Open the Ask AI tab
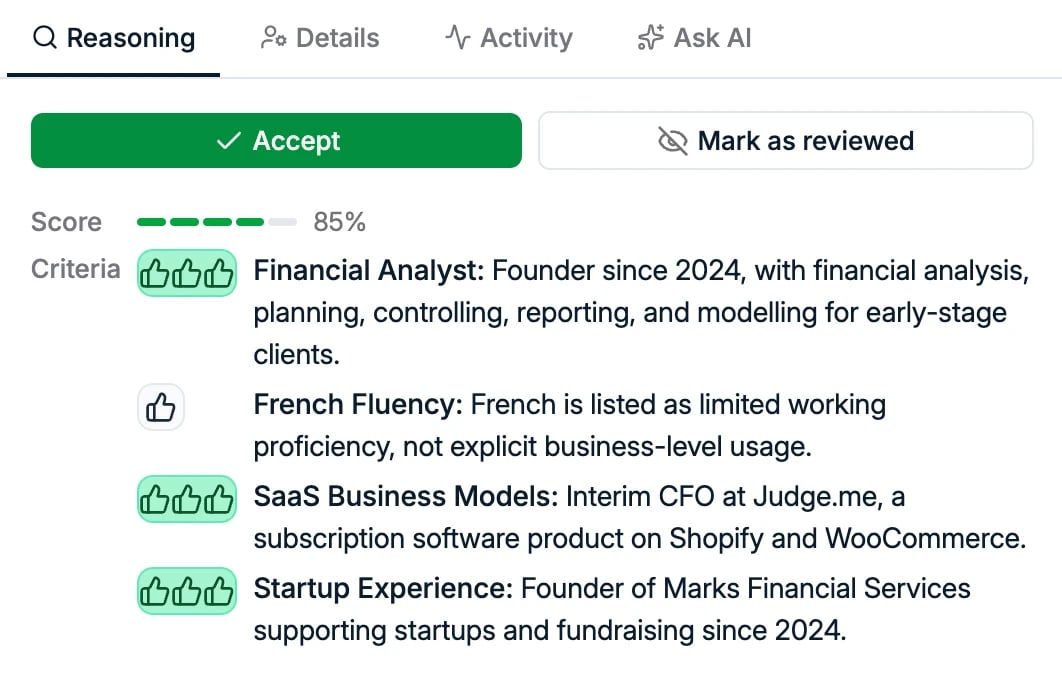This screenshot has width=1062, height=678. pyautogui.click(x=694, y=38)
